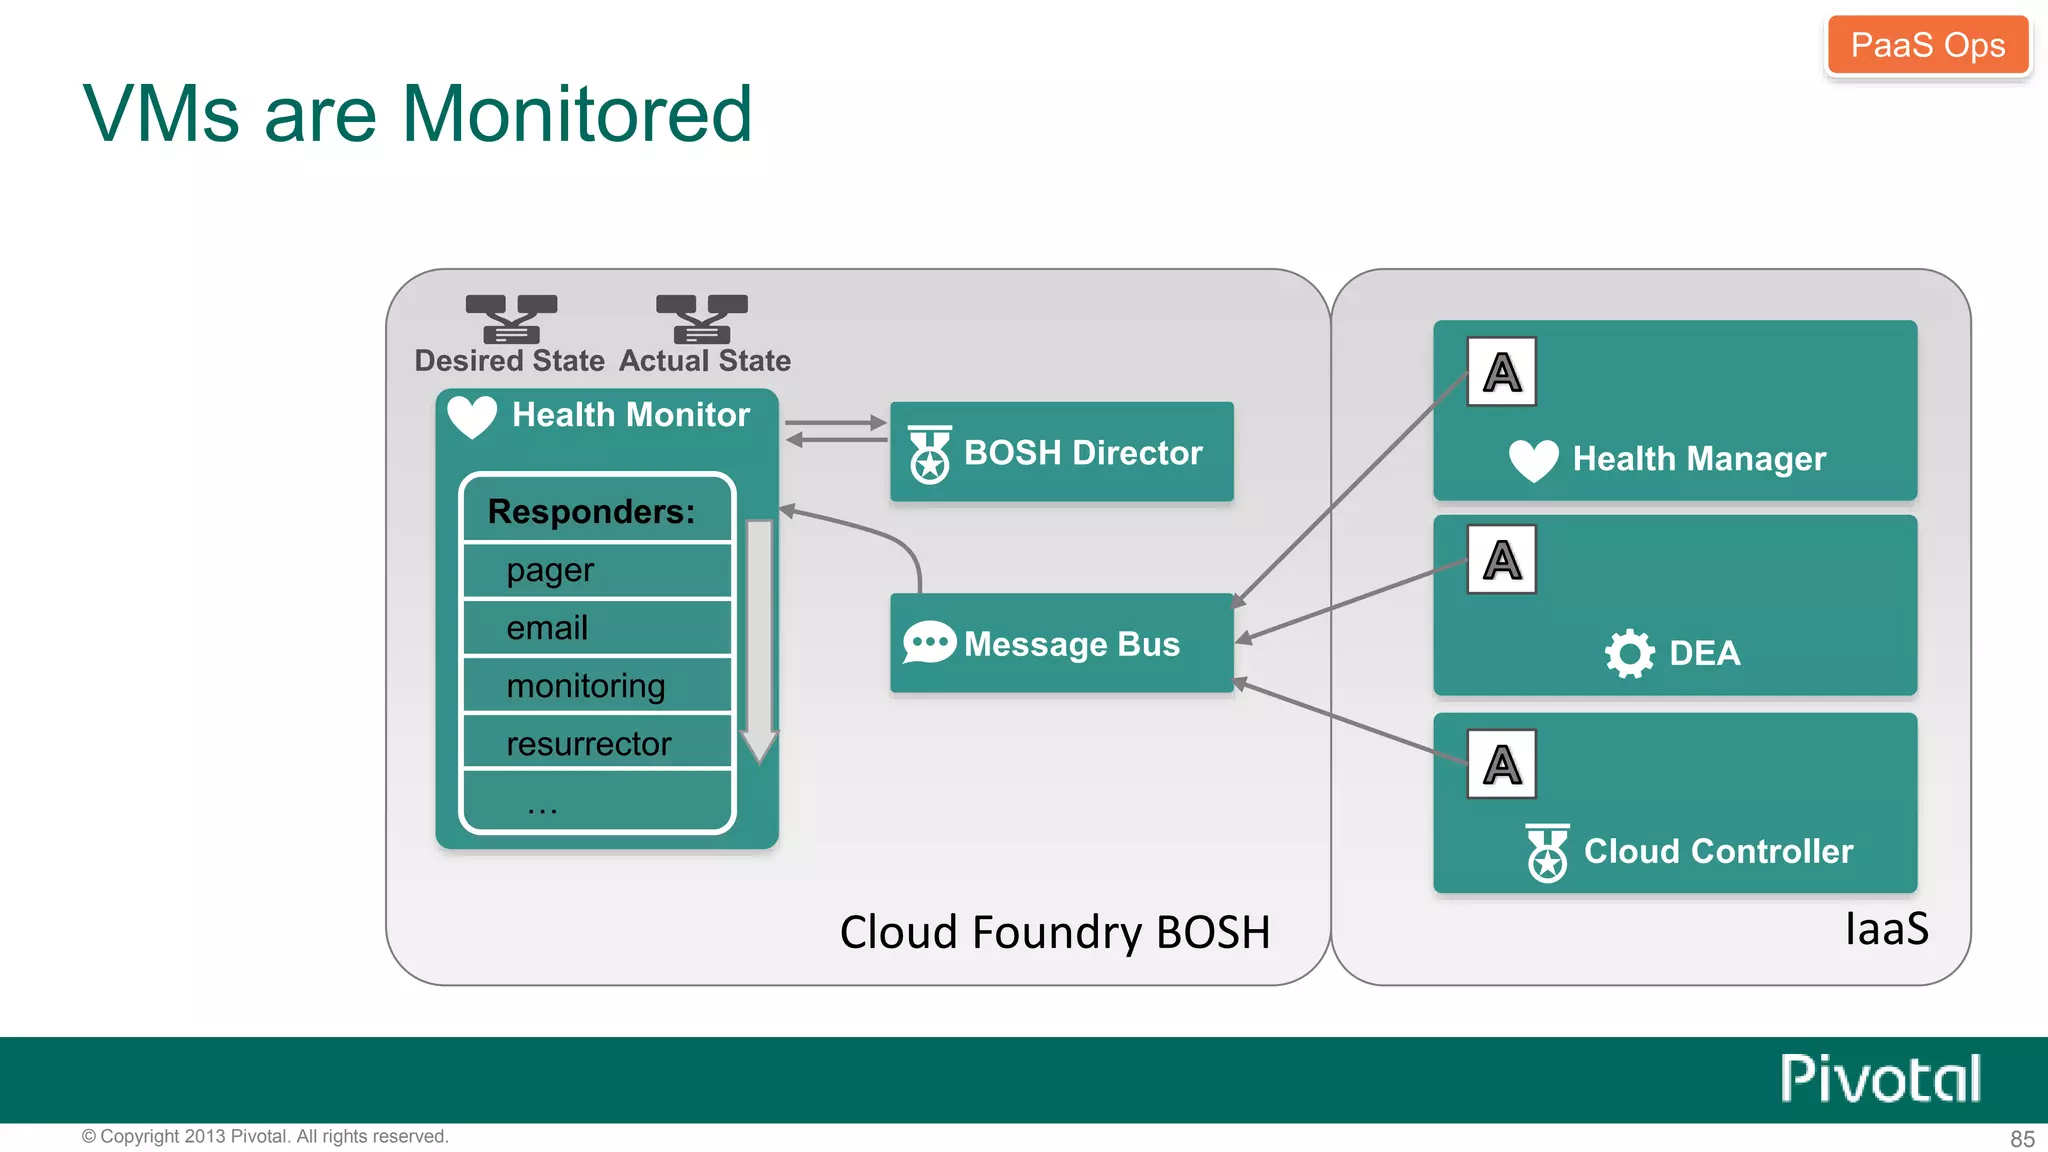Click the Pivotal logo in the footer
The width and height of the screenshot is (2048, 1152).
tap(1880, 1080)
